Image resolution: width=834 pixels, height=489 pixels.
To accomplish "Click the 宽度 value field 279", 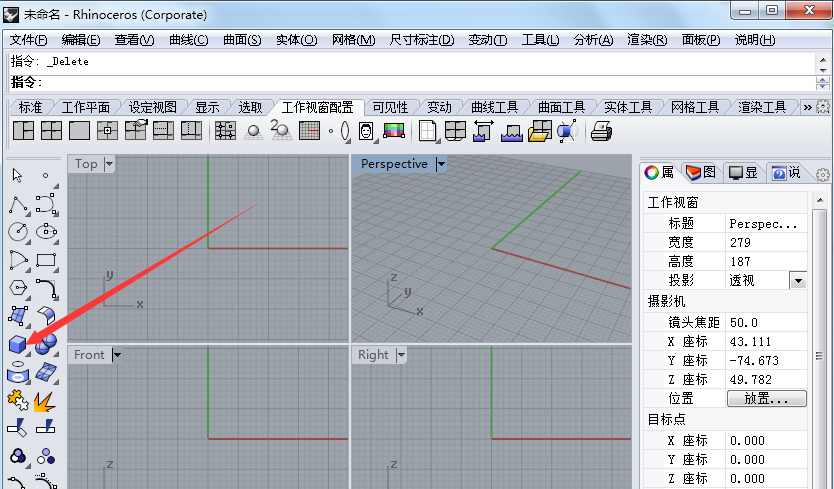I will pos(766,243).
